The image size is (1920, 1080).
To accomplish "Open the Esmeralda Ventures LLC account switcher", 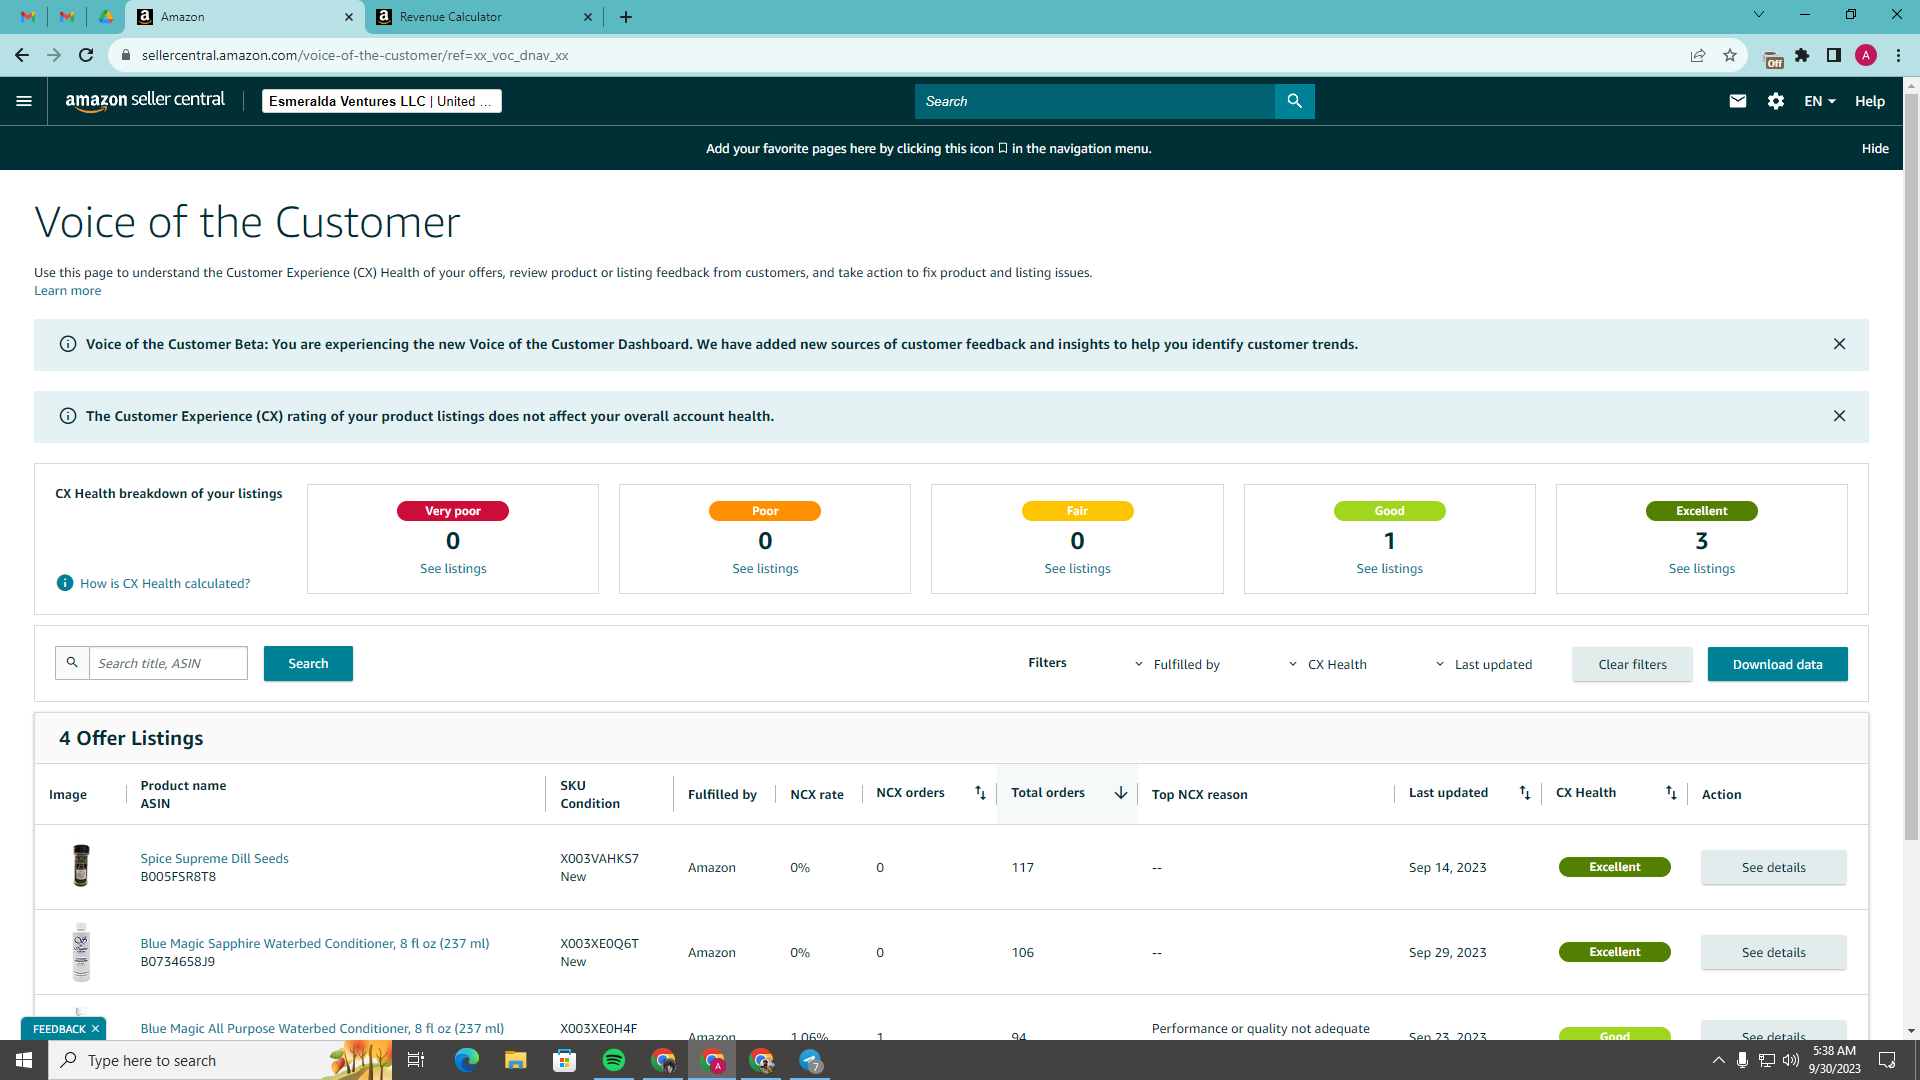I will [x=381, y=101].
